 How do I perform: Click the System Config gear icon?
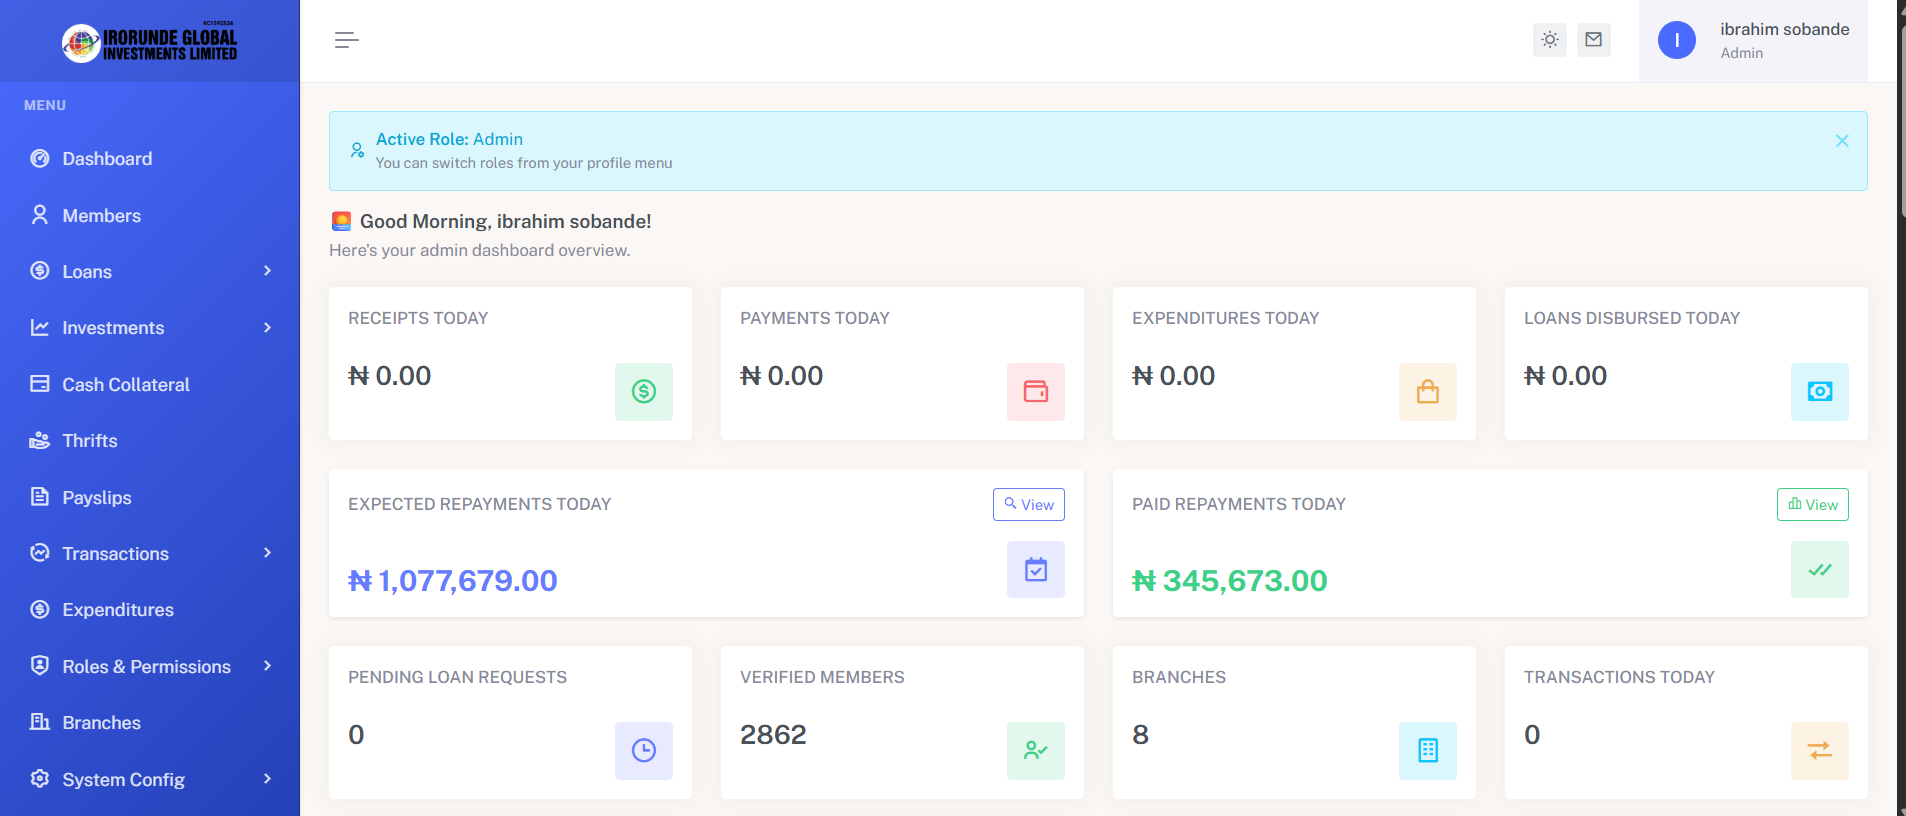point(40,779)
